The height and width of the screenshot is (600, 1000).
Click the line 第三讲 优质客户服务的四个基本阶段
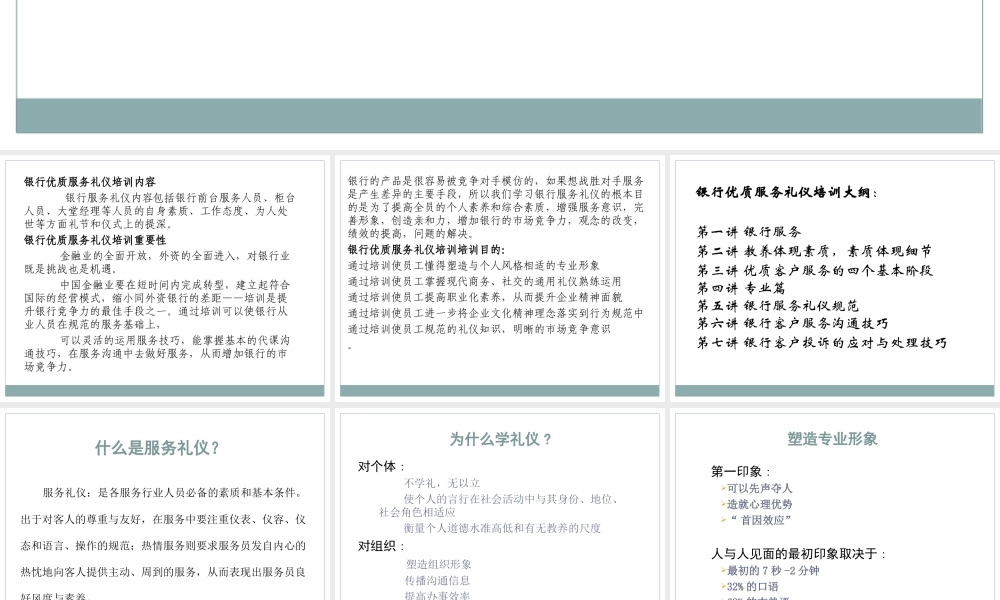(x=814, y=270)
